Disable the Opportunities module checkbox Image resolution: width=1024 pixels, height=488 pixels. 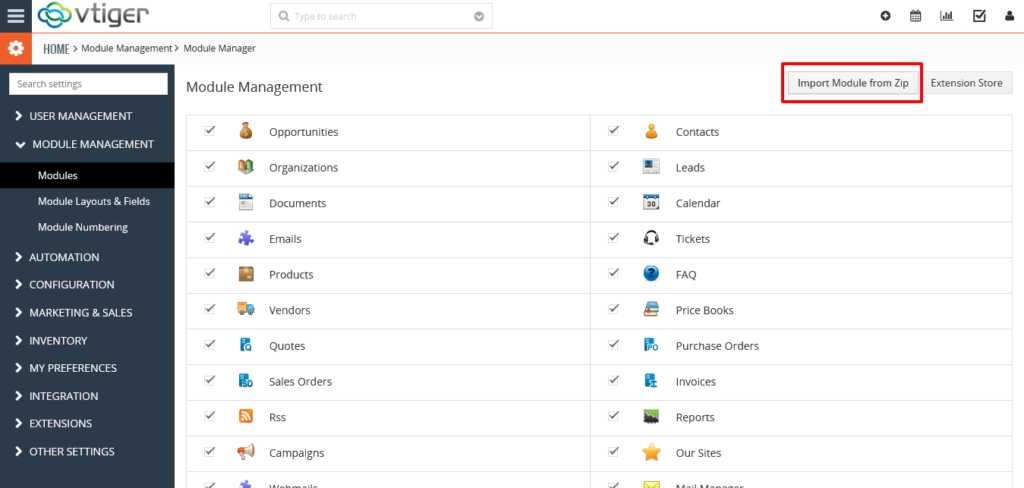(x=210, y=131)
